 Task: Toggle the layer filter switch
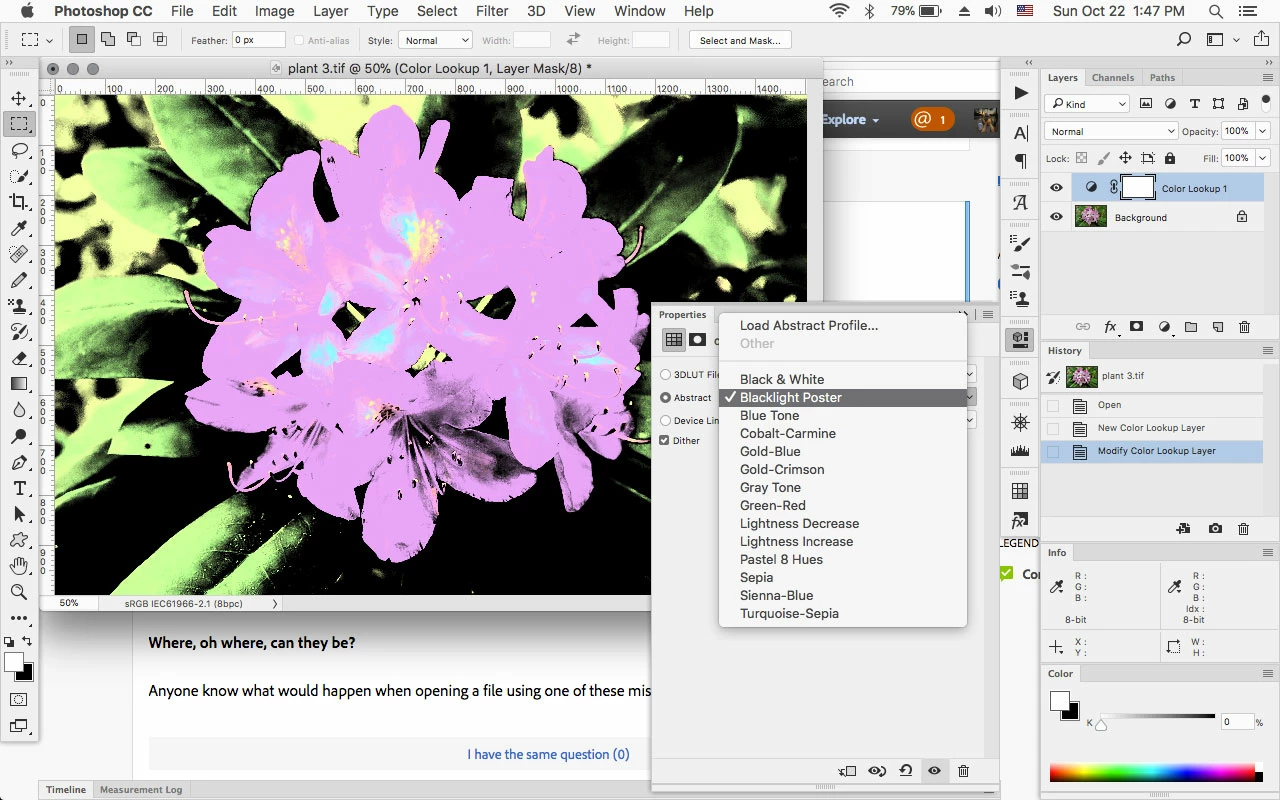click(1267, 103)
